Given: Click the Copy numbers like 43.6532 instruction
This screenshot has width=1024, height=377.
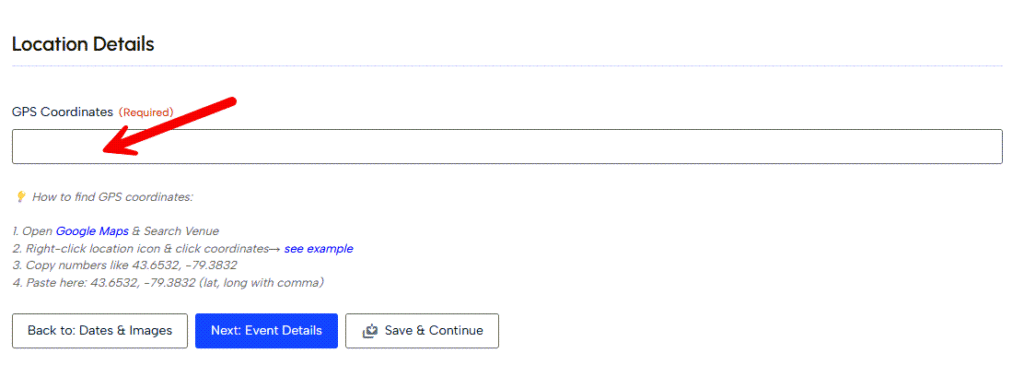Looking at the screenshot, I should point(124,266).
